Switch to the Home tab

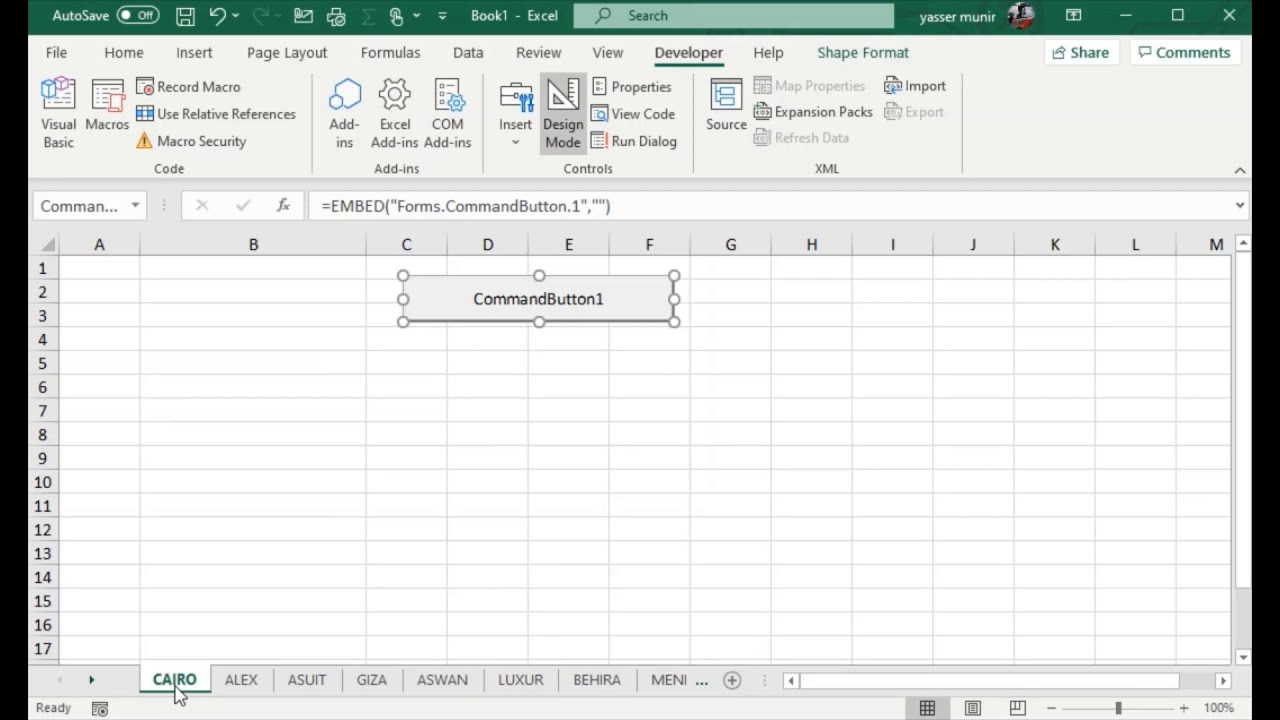124,52
